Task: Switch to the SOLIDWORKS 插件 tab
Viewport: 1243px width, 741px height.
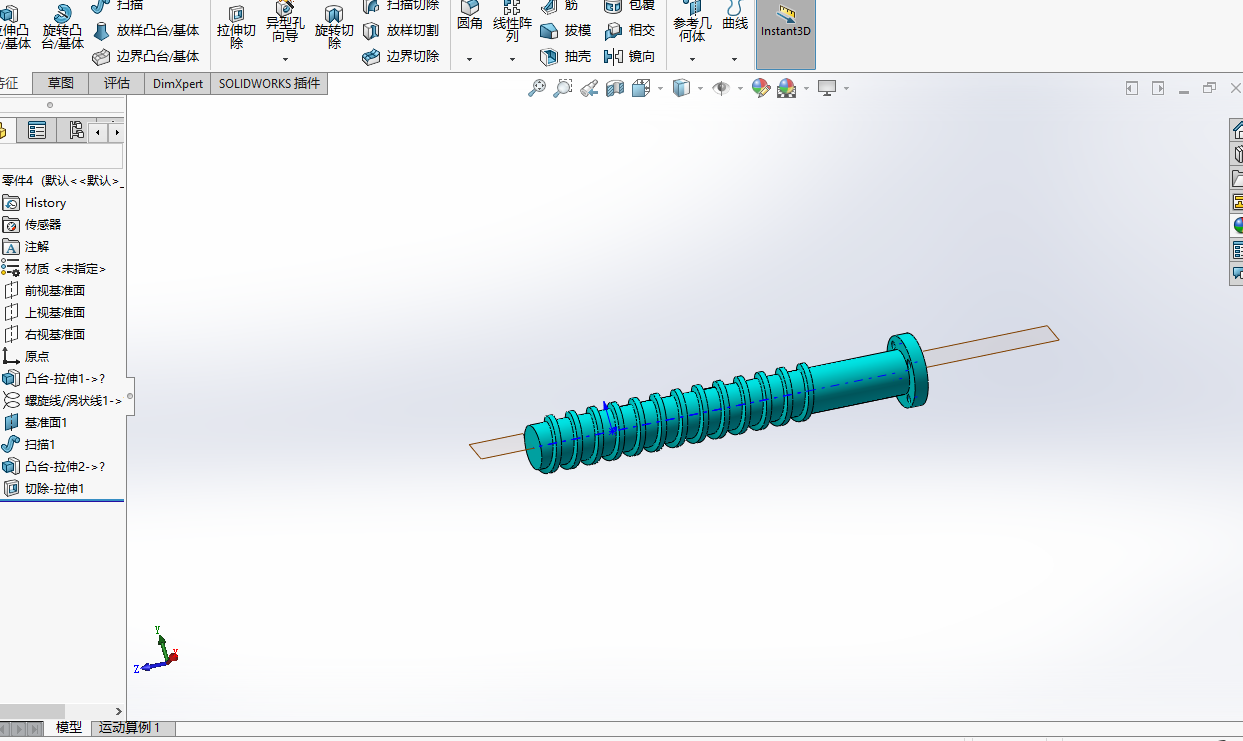Action: point(270,84)
